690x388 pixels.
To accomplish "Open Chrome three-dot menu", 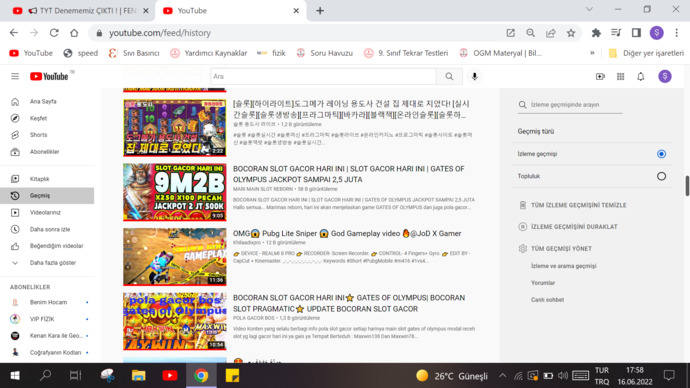I will (x=677, y=33).
